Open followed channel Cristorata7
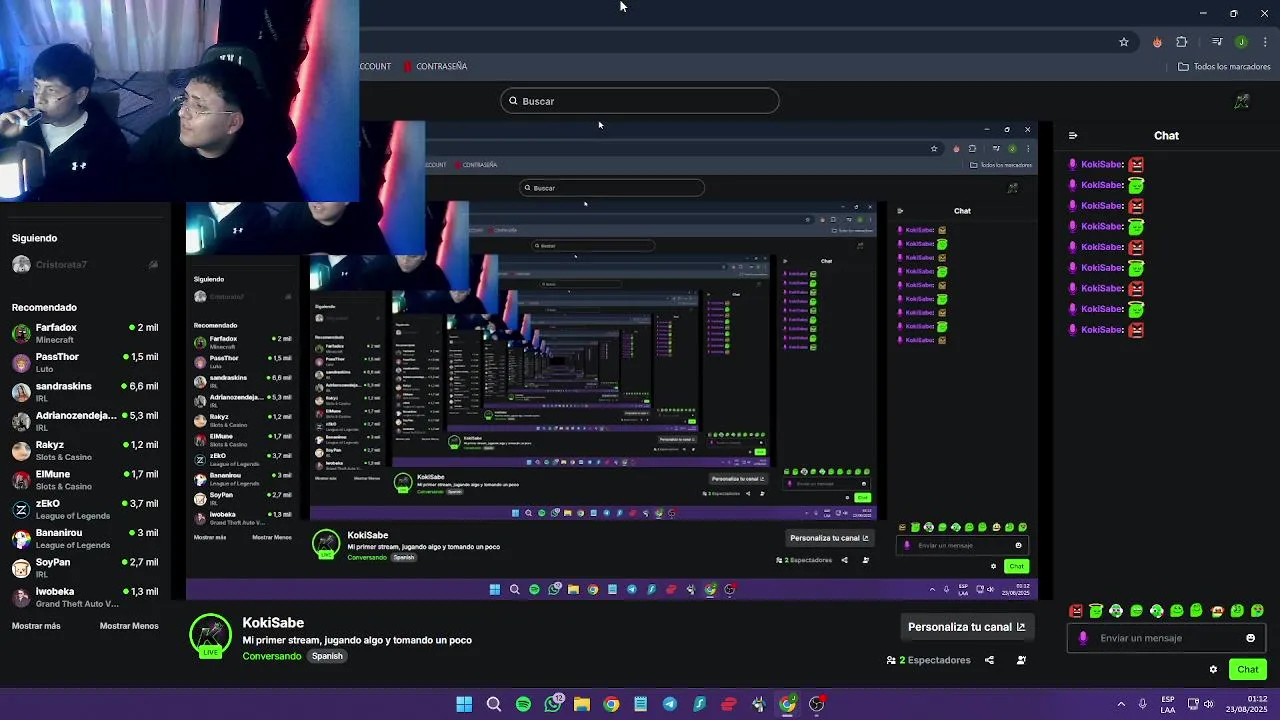 pos(85,265)
